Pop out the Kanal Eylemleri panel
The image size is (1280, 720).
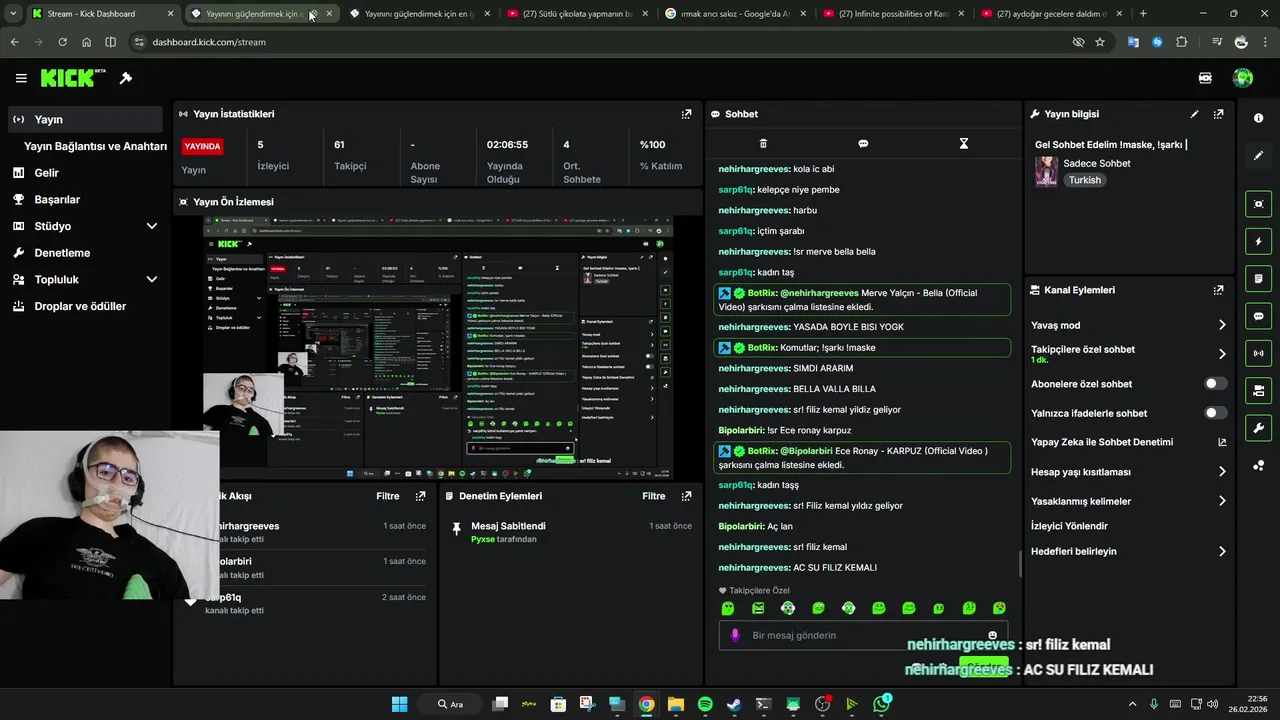[1218, 290]
